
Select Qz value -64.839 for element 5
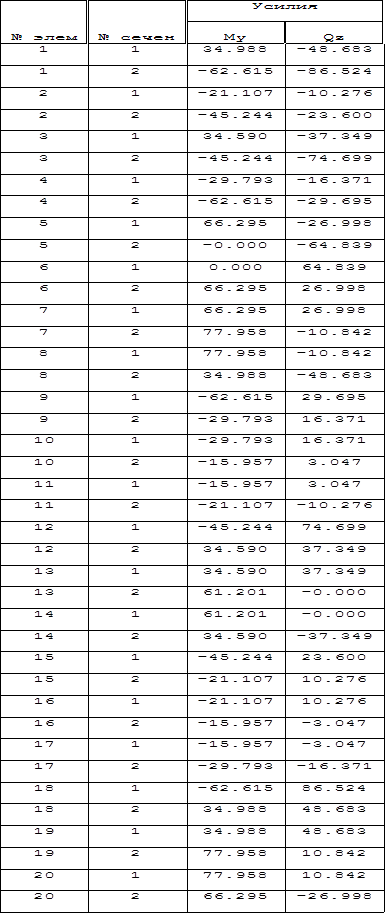click(334, 245)
